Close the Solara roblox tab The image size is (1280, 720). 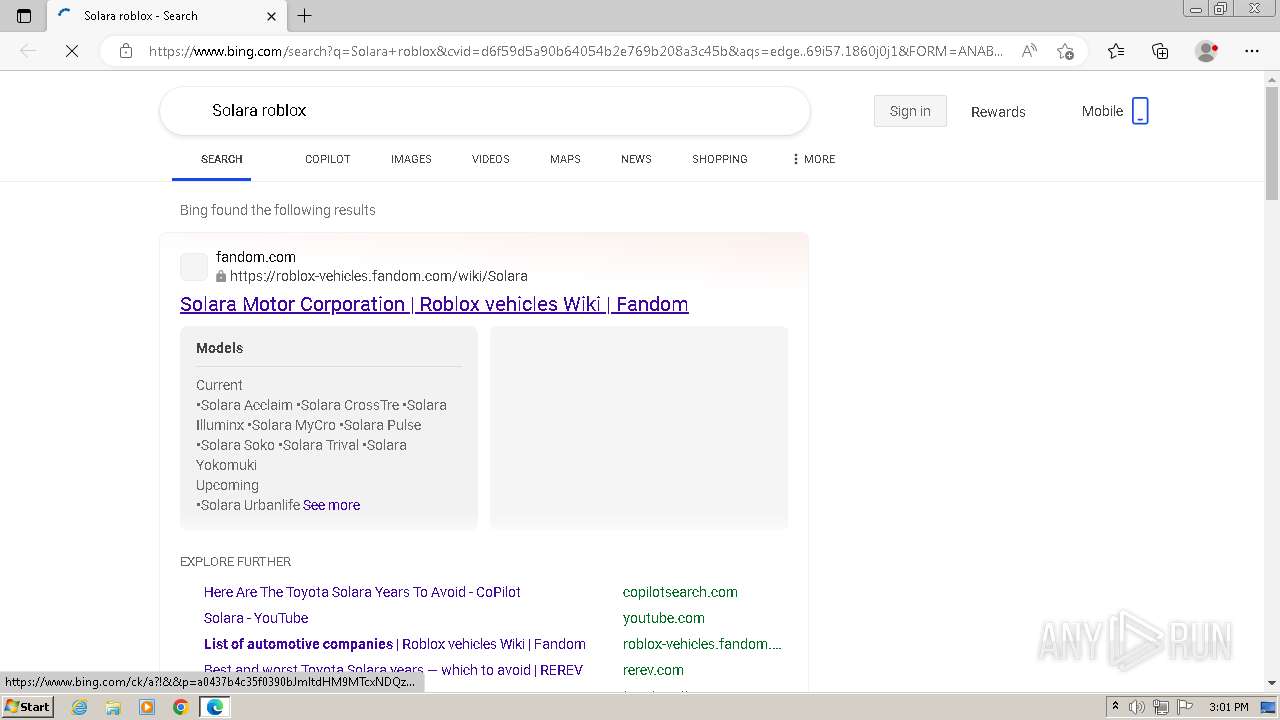pyautogui.click(x=271, y=16)
